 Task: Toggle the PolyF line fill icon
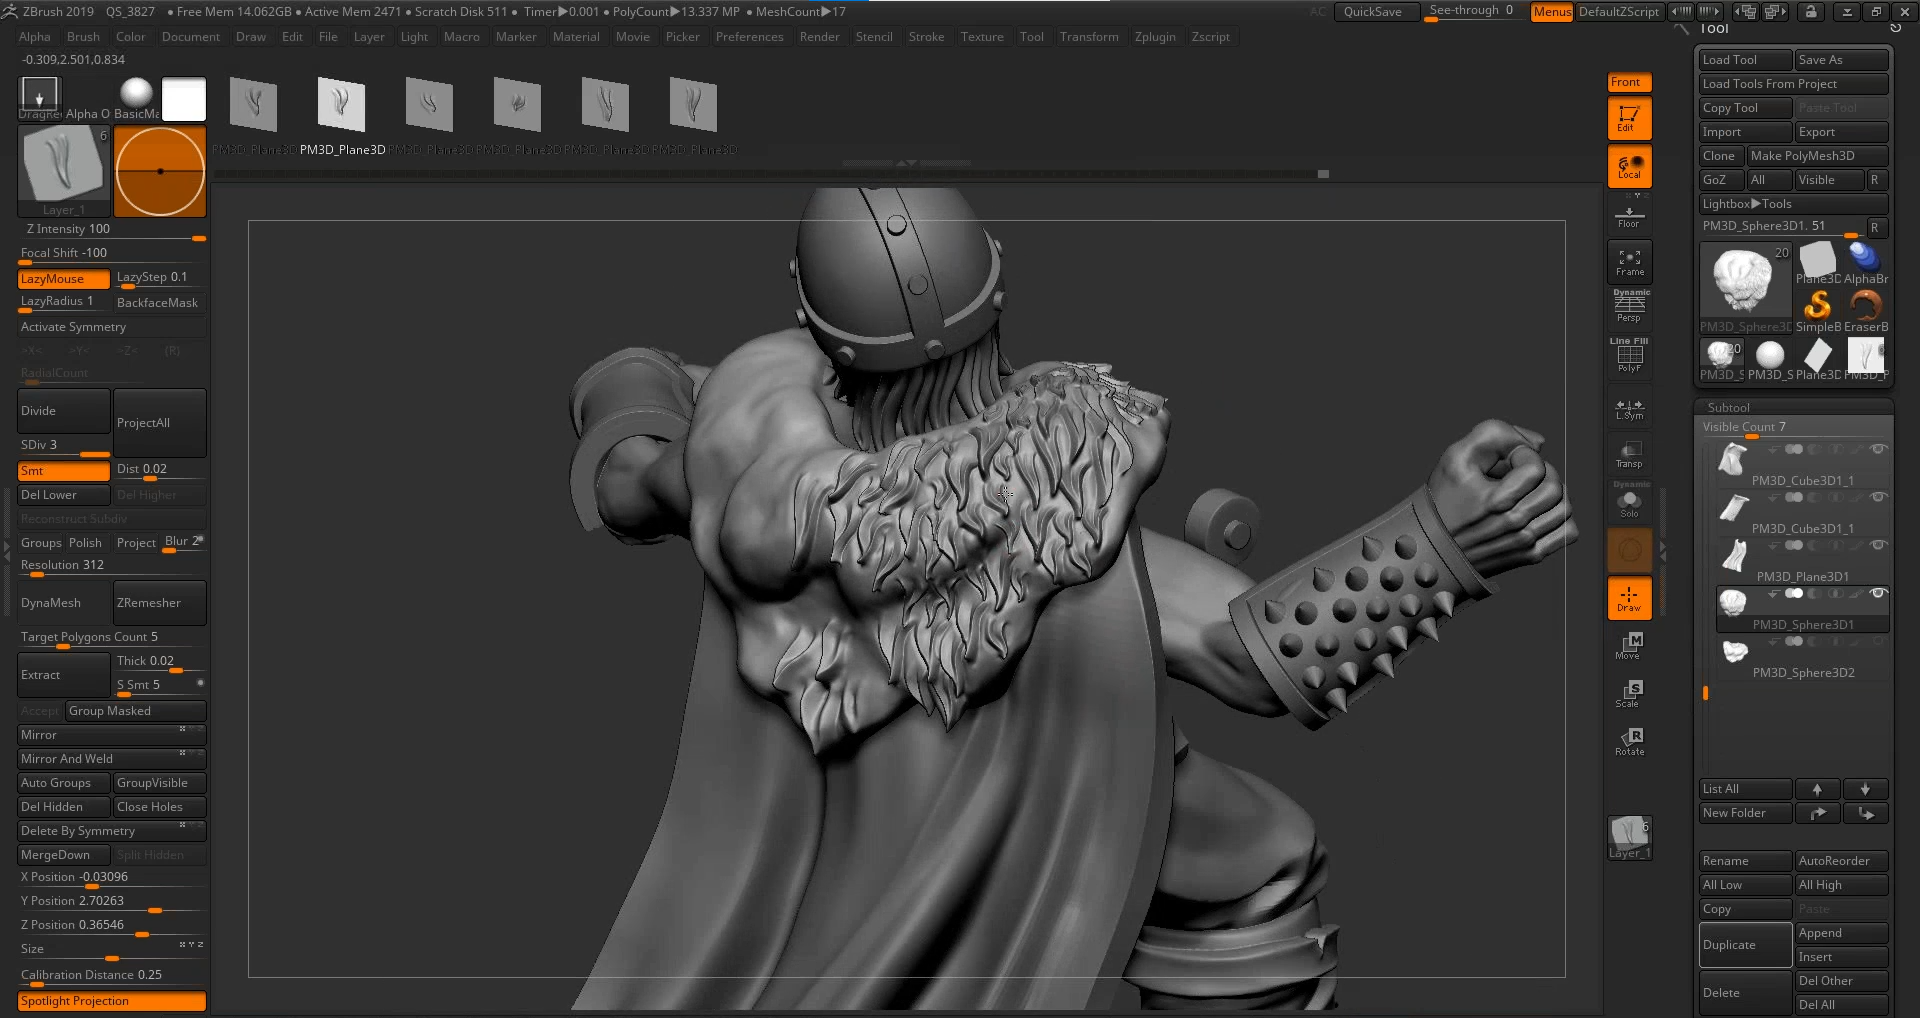pos(1629,356)
